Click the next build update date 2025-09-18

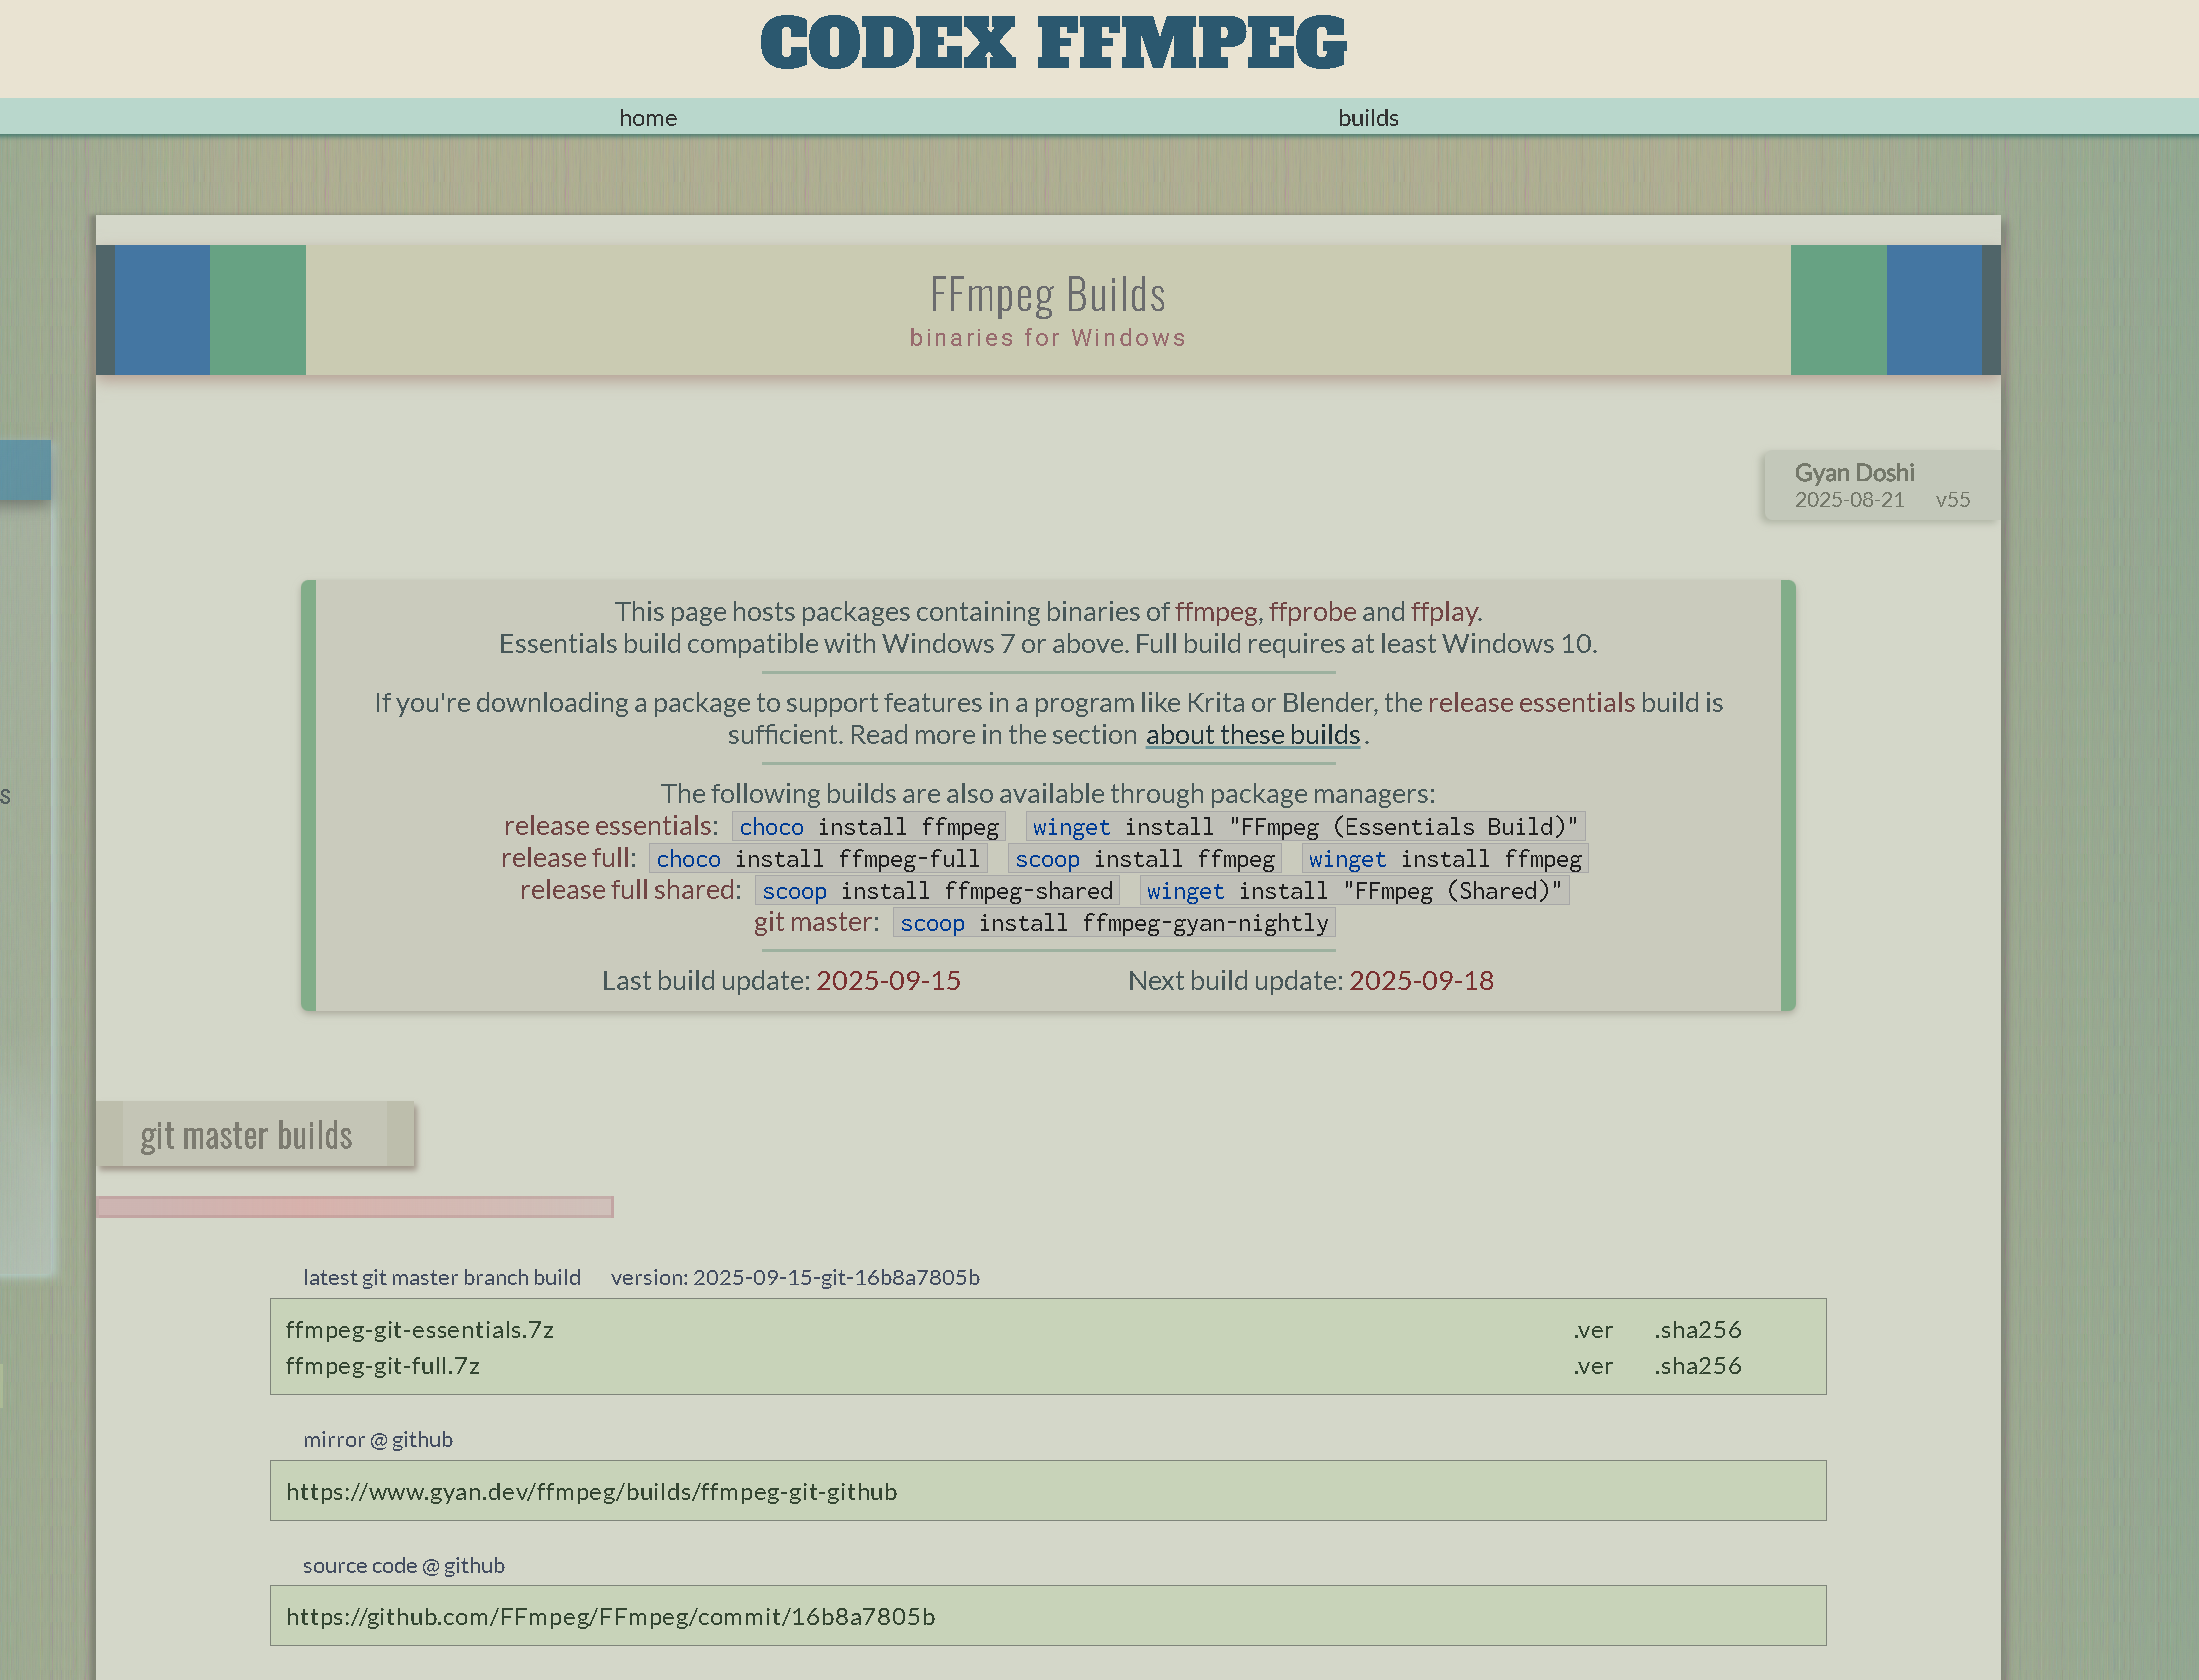pyautogui.click(x=1421, y=981)
